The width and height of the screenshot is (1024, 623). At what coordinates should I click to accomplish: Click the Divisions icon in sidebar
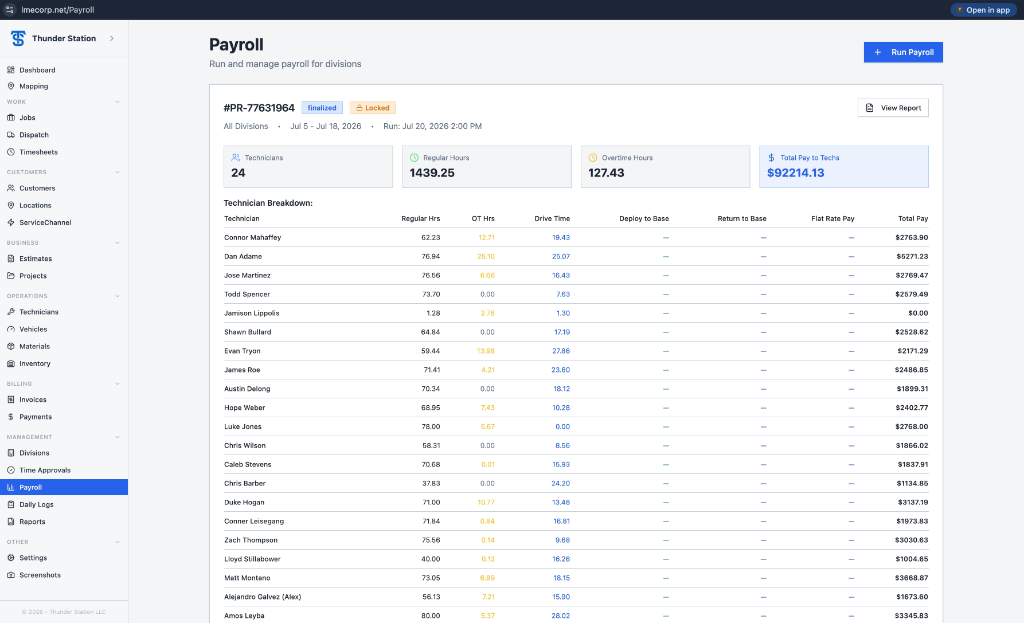coord(10,453)
